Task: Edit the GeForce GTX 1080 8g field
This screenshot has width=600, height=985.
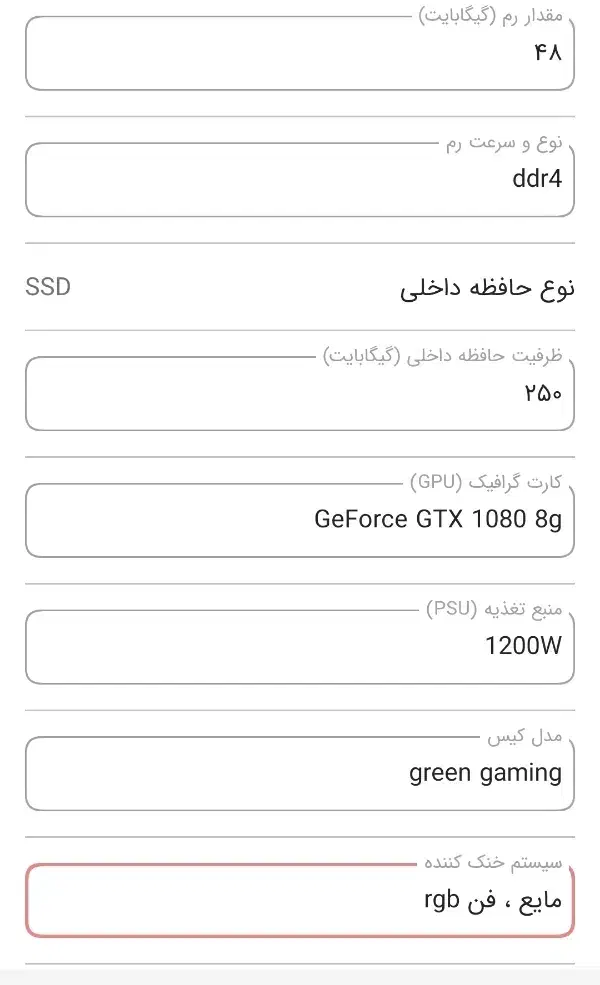Action: 300,520
